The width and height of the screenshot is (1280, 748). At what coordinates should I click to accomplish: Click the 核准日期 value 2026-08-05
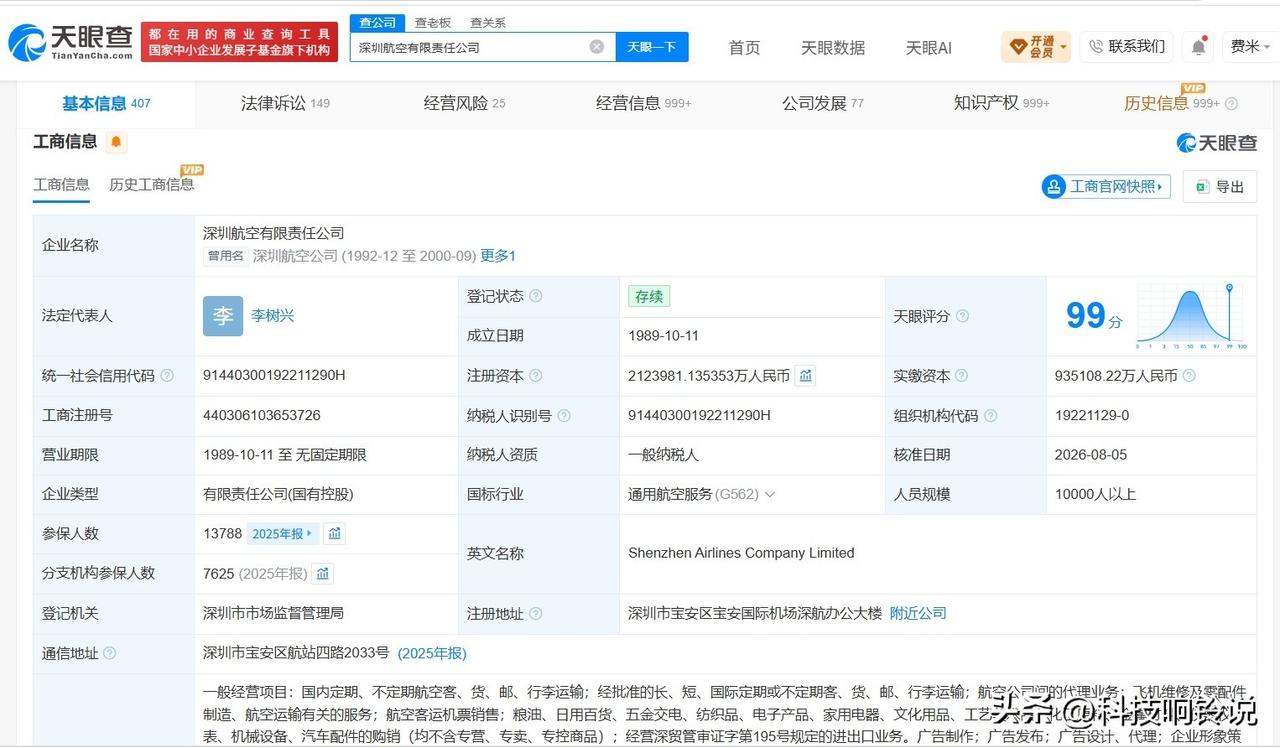click(x=1091, y=455)
